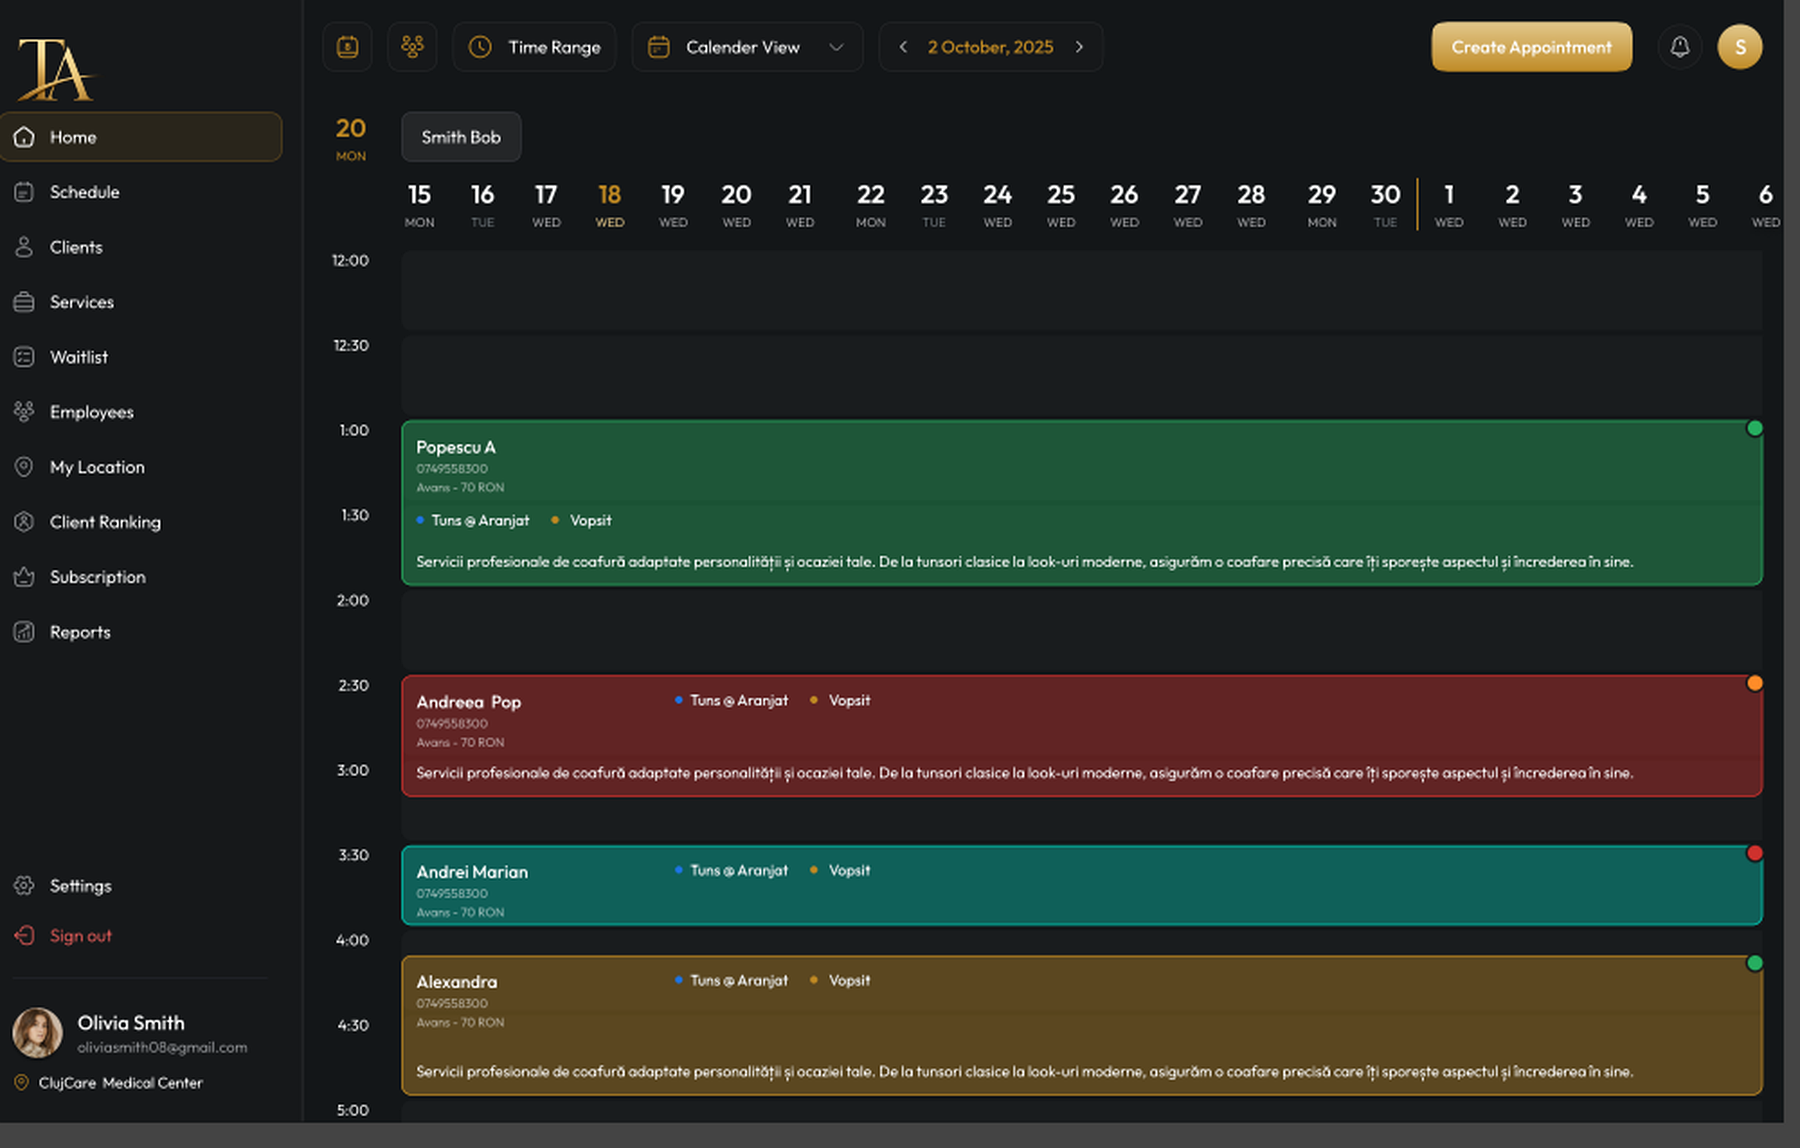
Task: Open My Location page
Action: tap(97, 467)
